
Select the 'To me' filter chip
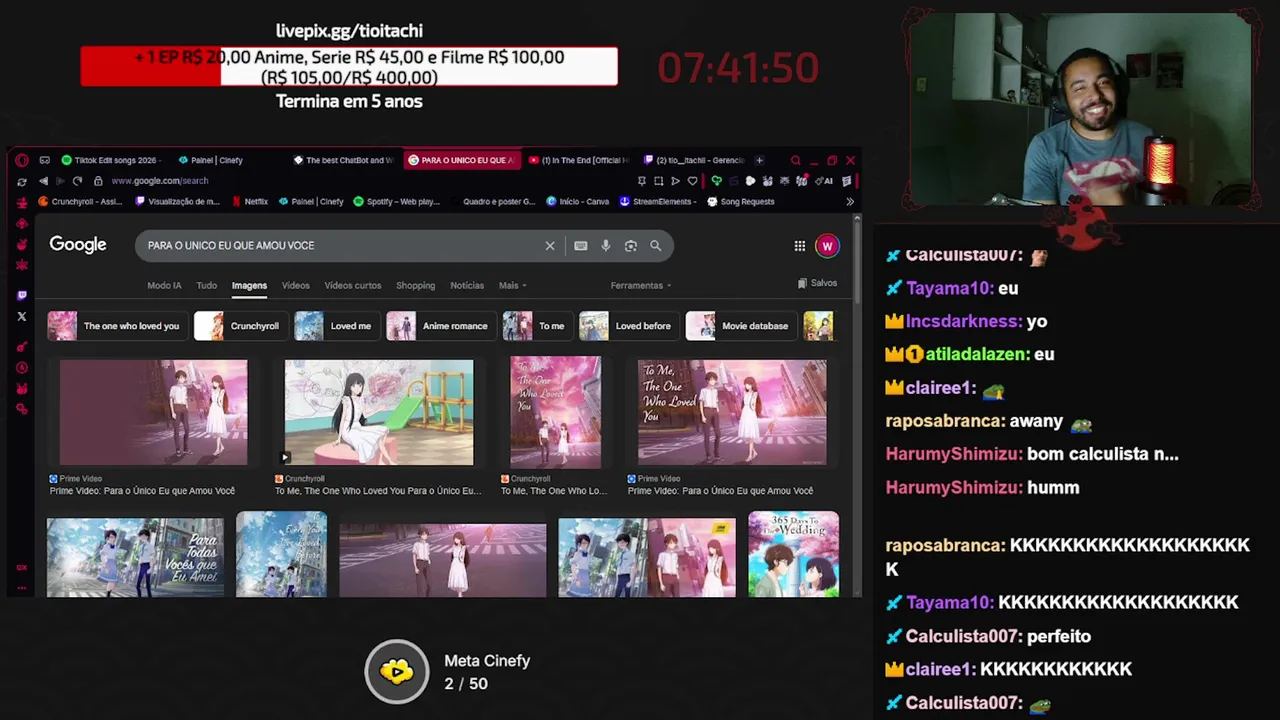[x=537, y=326]
